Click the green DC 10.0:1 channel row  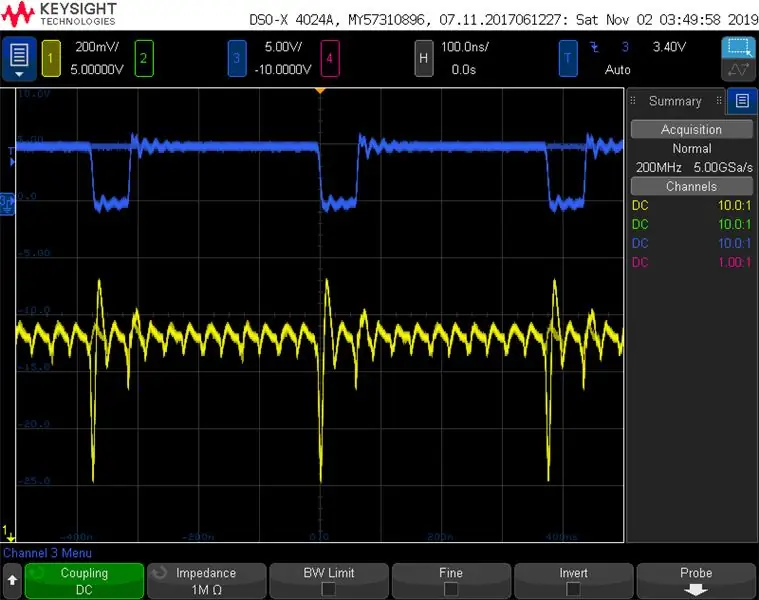[x=691, y=224]
